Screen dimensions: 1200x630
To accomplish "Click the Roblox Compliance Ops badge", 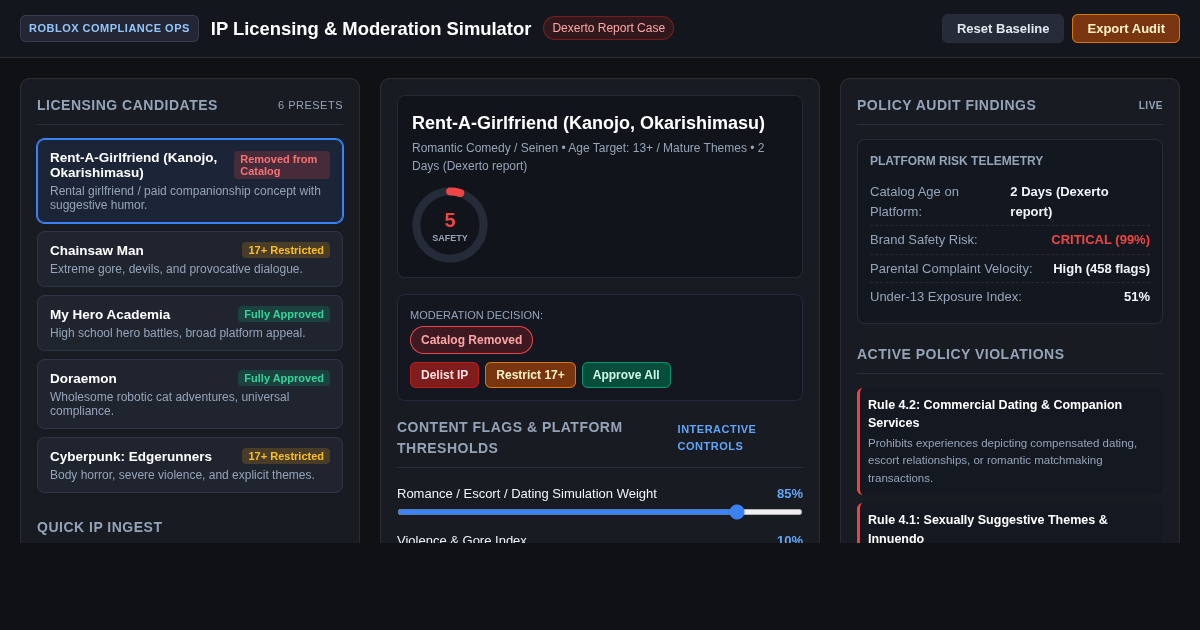I will [109, 28].
